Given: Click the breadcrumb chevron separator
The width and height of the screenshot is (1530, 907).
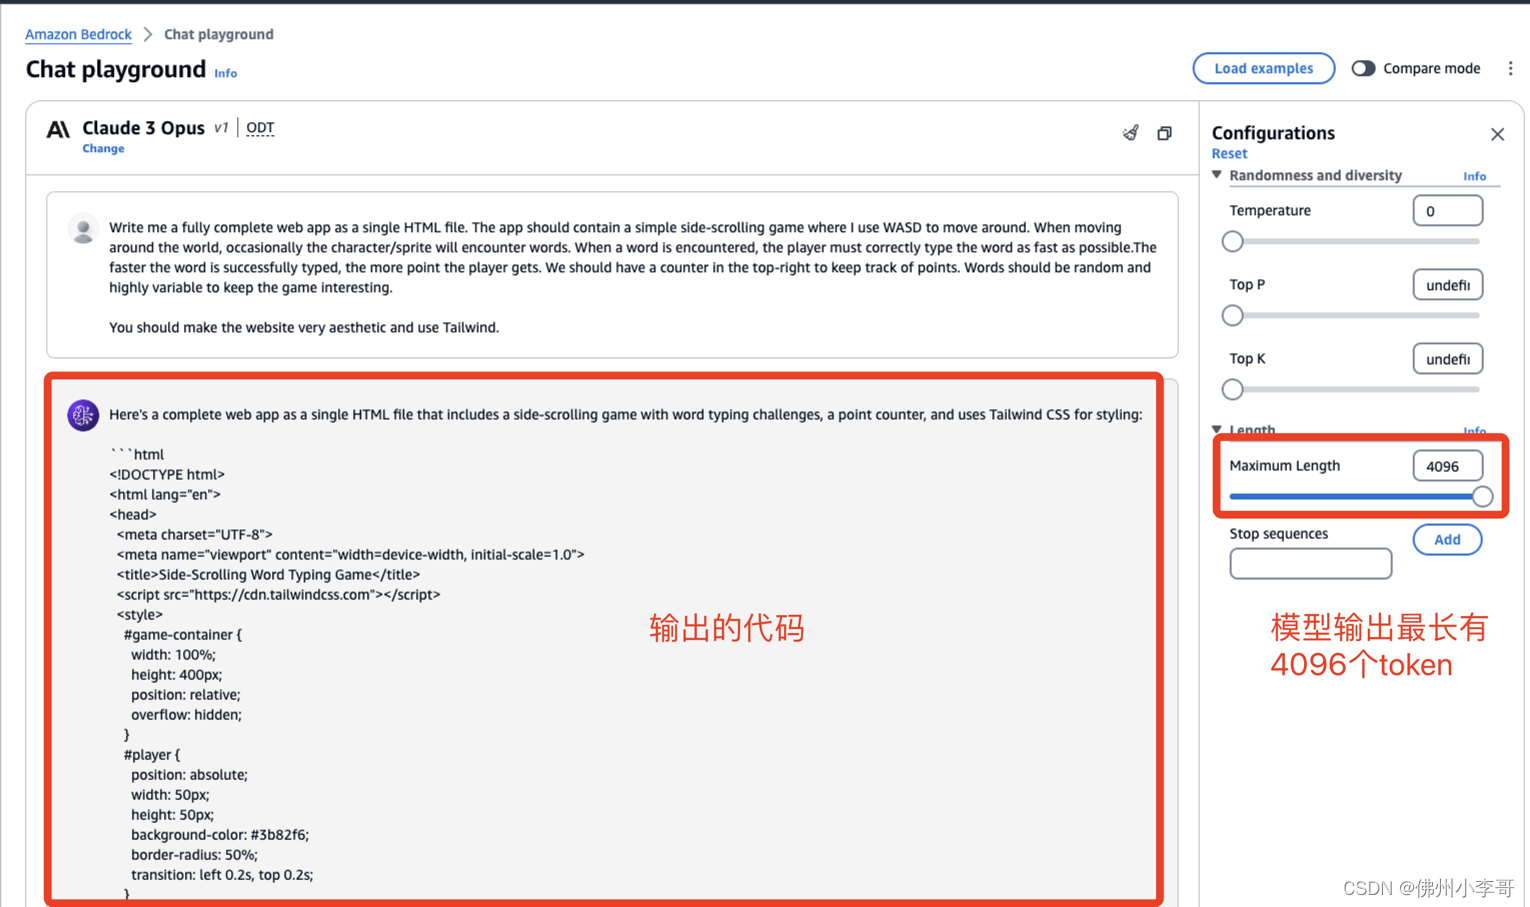Looking at the screenshot, I should coord(148,34).
